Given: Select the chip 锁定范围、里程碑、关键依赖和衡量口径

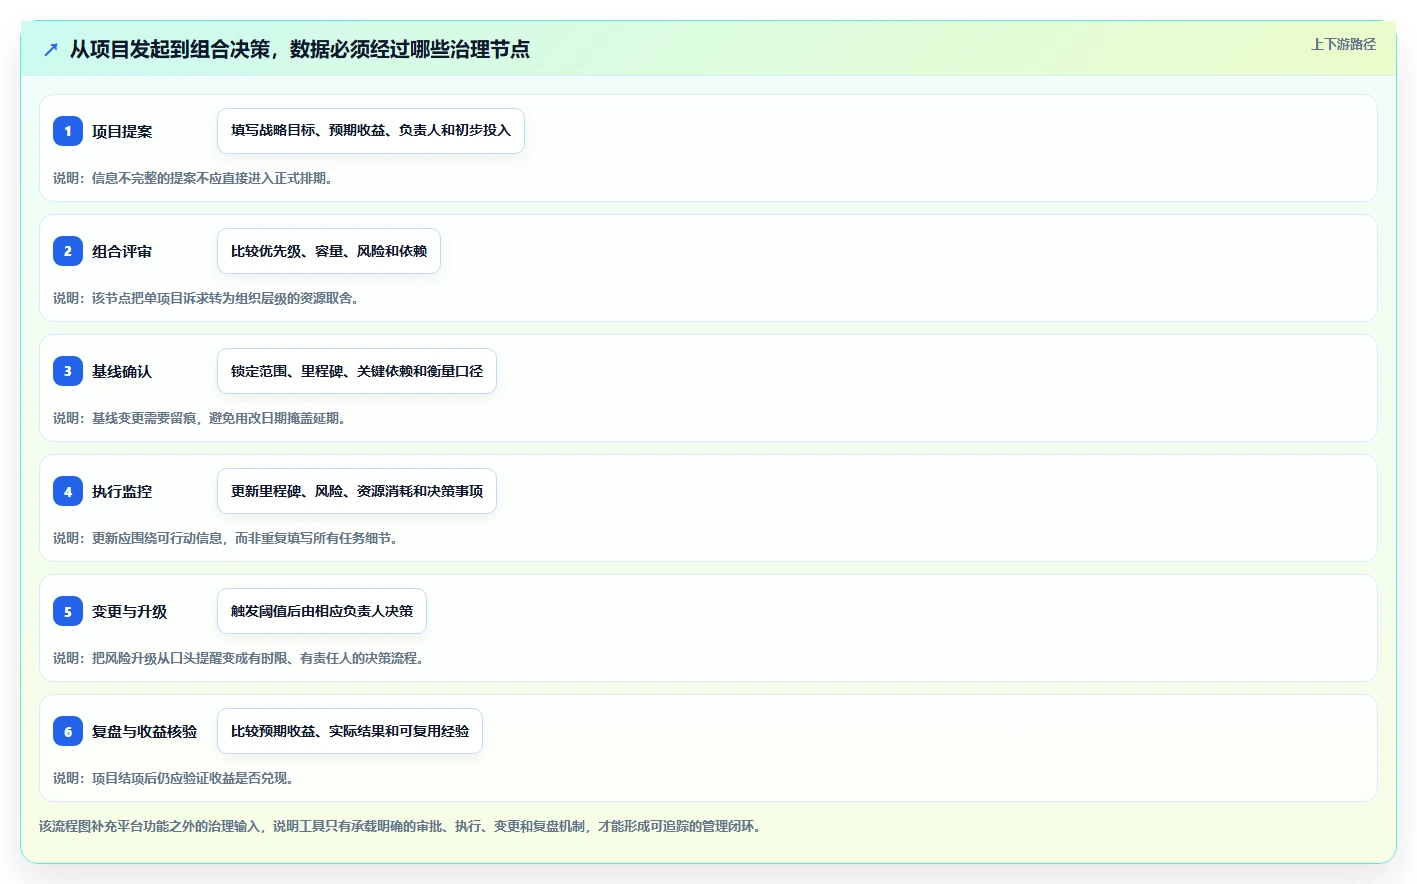Looking at the screenshot, I should [357, 371].
